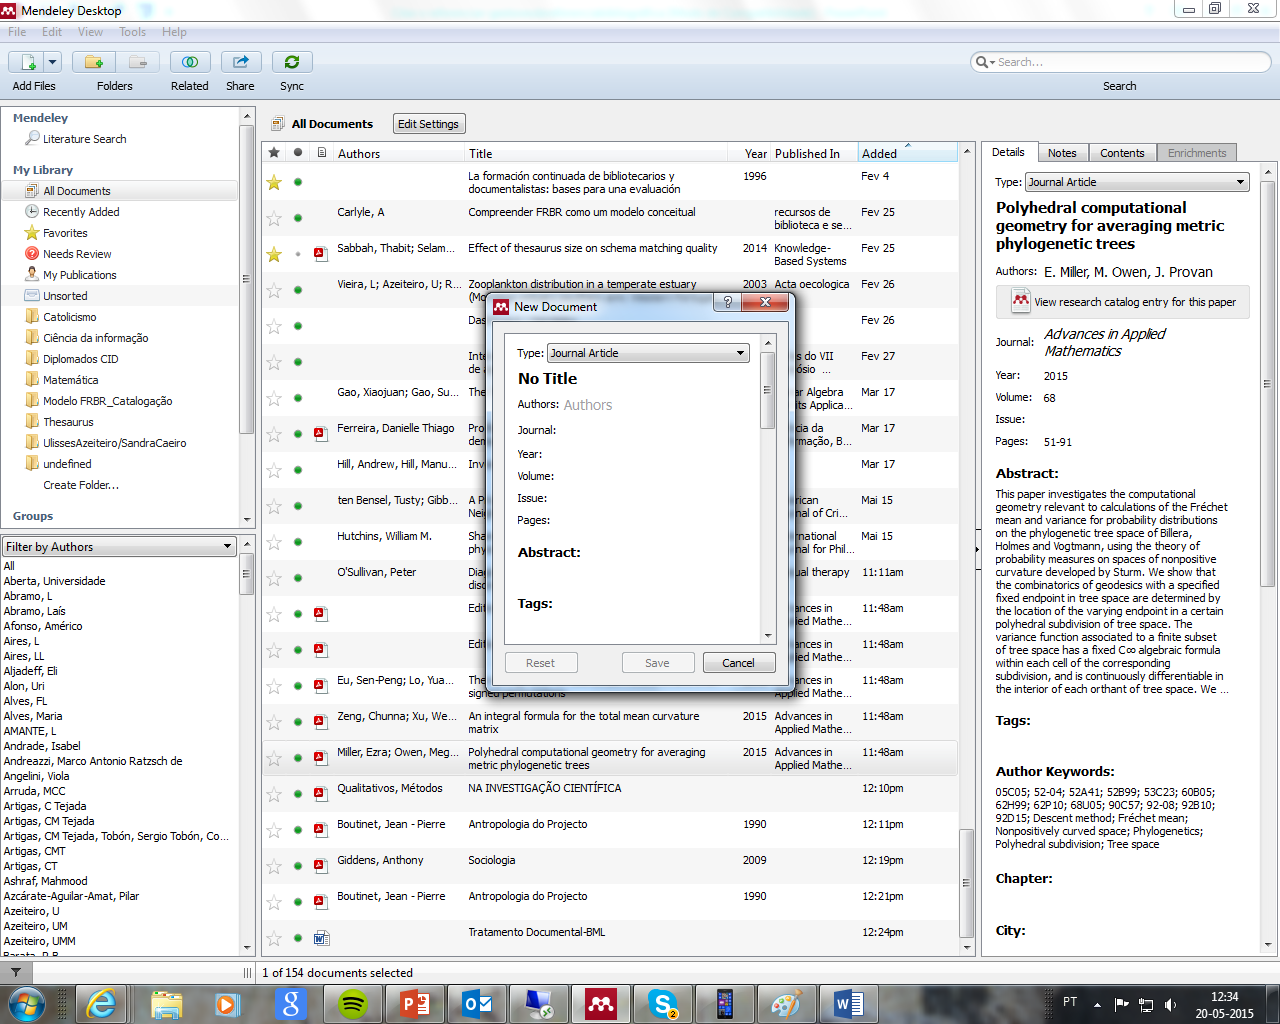The width and height of the screenshot is (1280, 1024).
Task: Click Cancel in New Document dialog
Action: [738, 663]
